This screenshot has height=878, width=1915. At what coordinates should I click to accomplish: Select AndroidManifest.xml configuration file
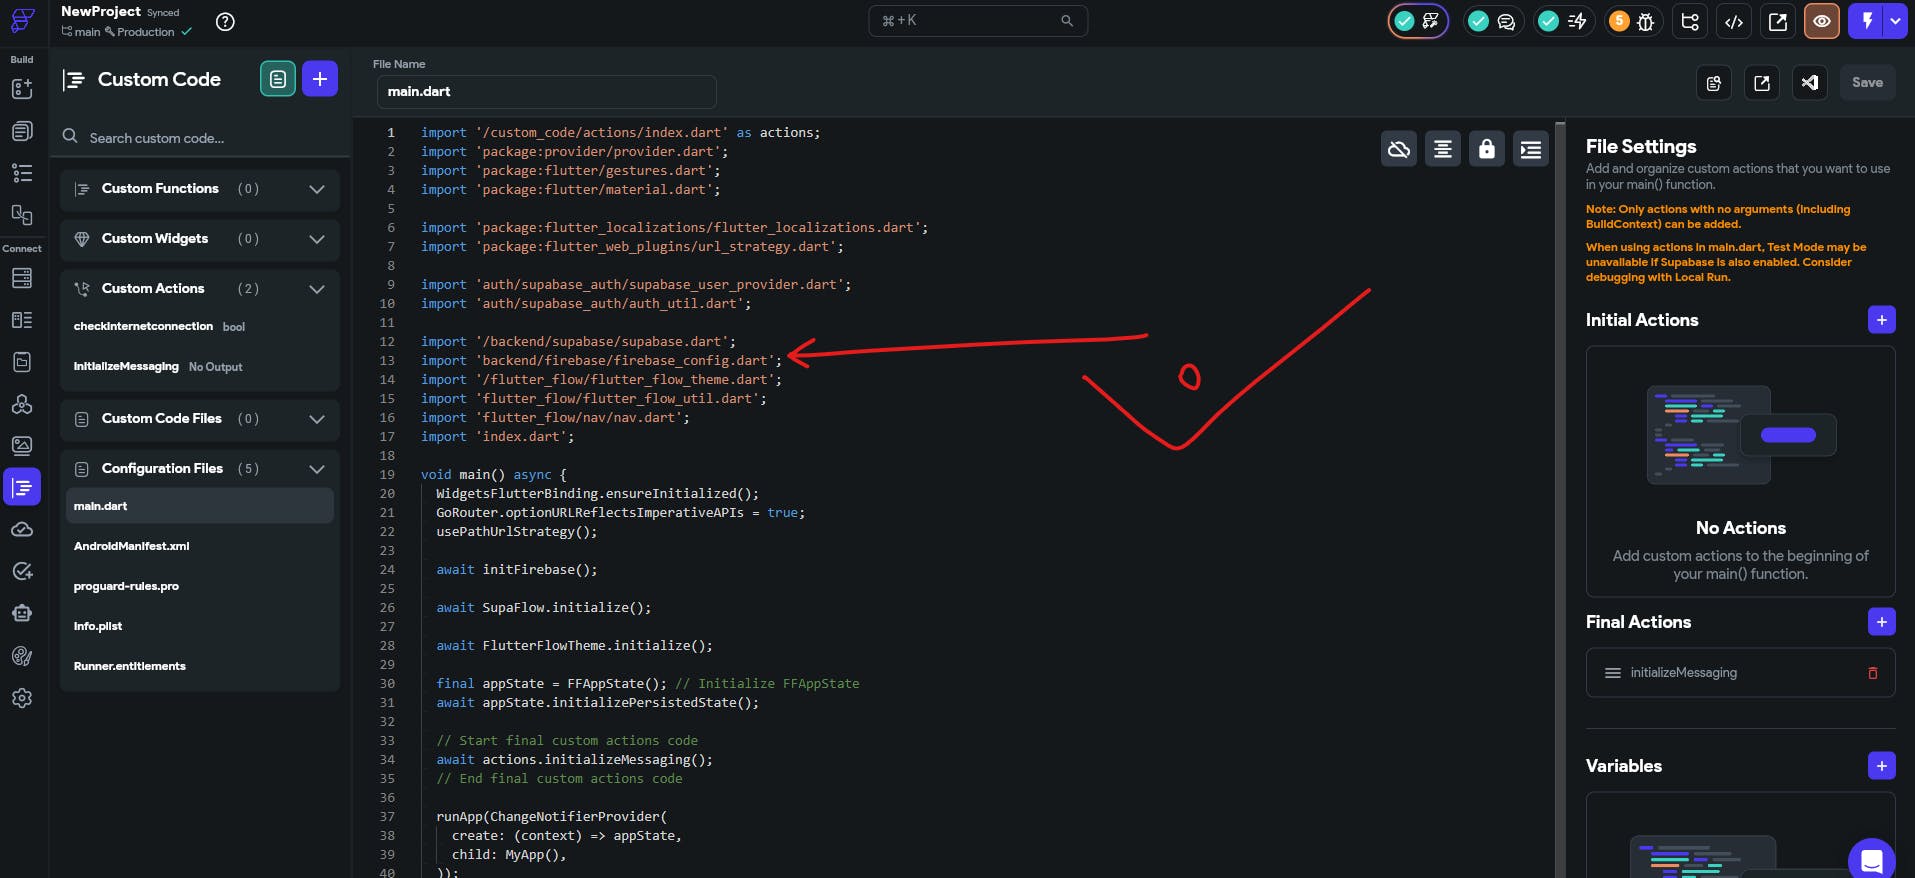pos(131,546)
